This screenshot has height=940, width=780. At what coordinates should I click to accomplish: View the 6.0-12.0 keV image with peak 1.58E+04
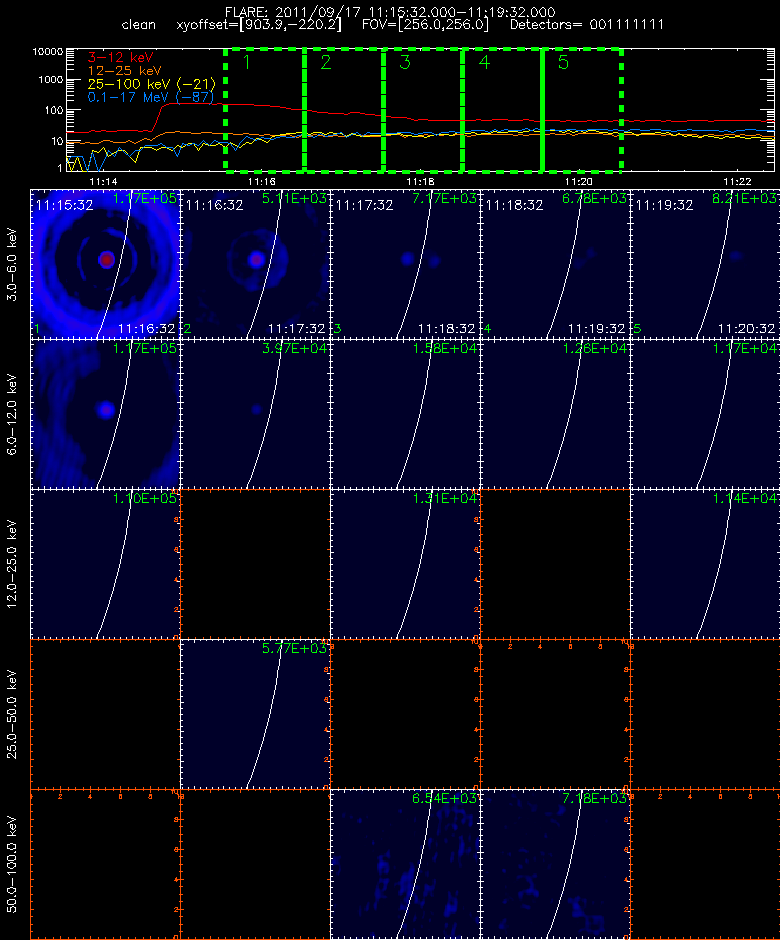(405, 414)
